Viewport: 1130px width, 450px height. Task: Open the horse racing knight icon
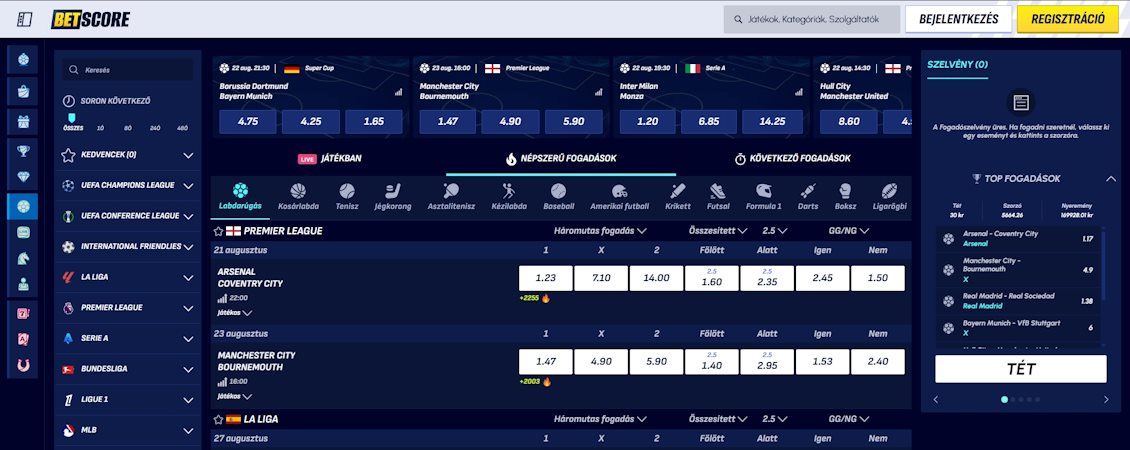[22, 258]
